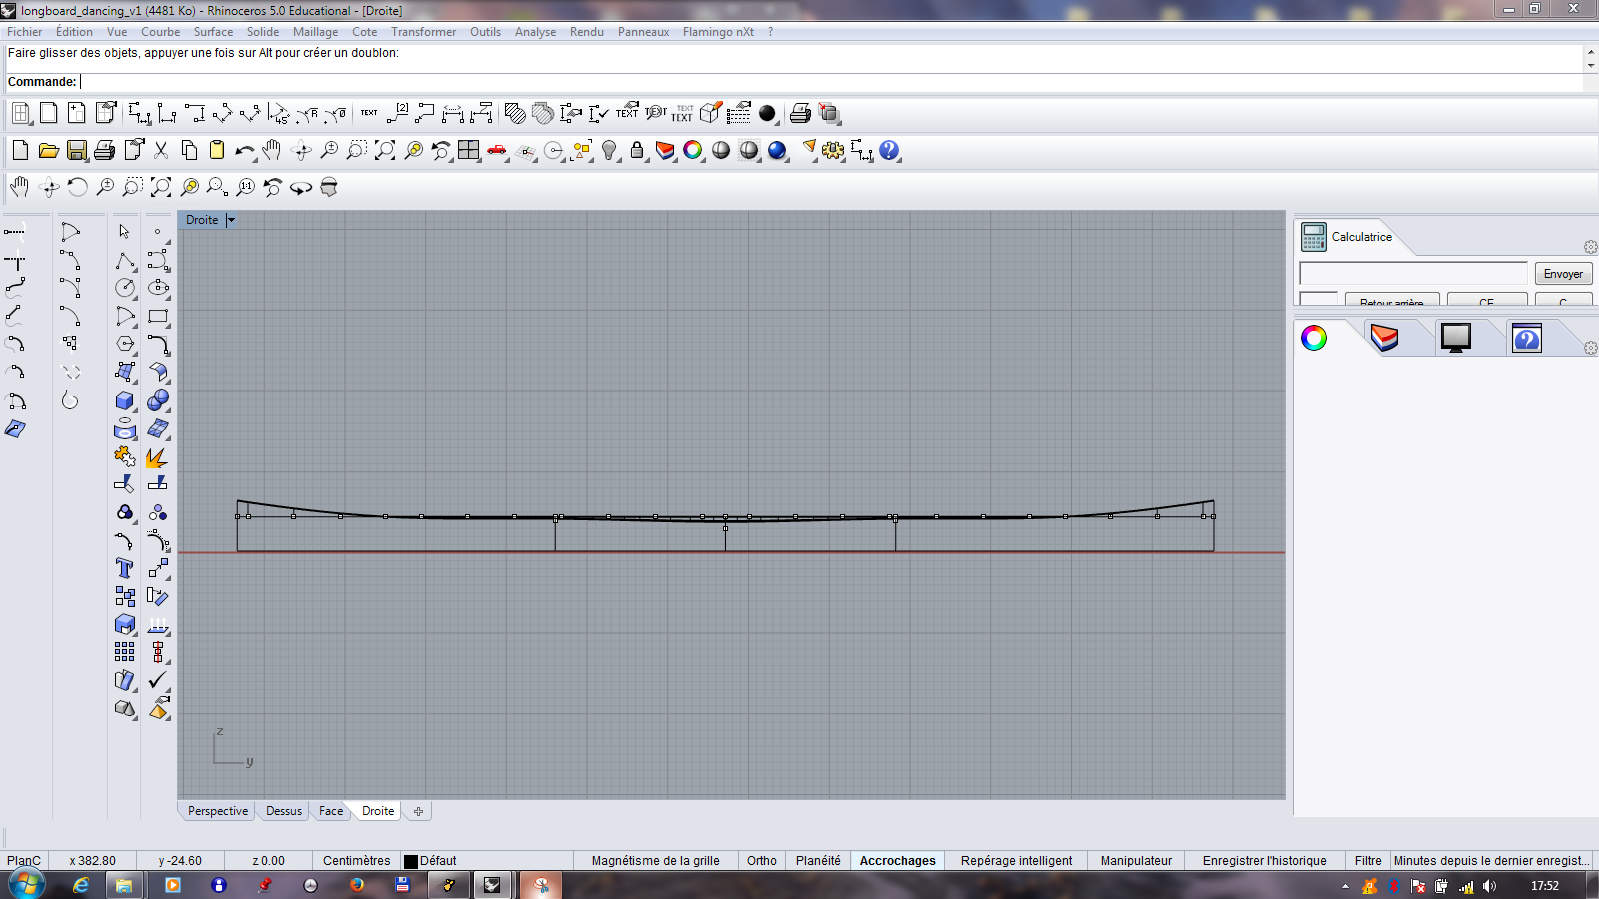Click the Undo arrow icon
Viewport: 1599px width, 899px height.
(244, 151)
